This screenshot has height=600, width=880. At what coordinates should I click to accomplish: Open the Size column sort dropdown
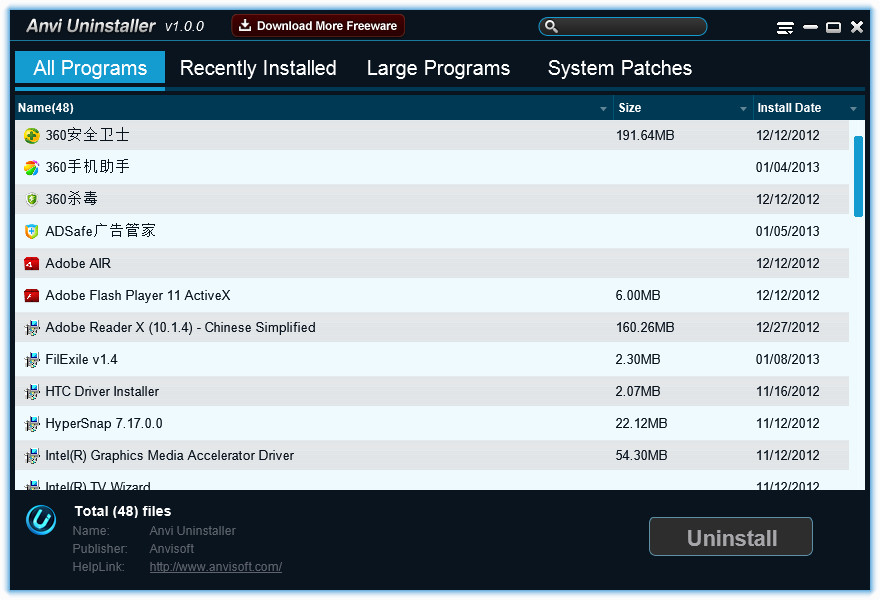[743, 108]
